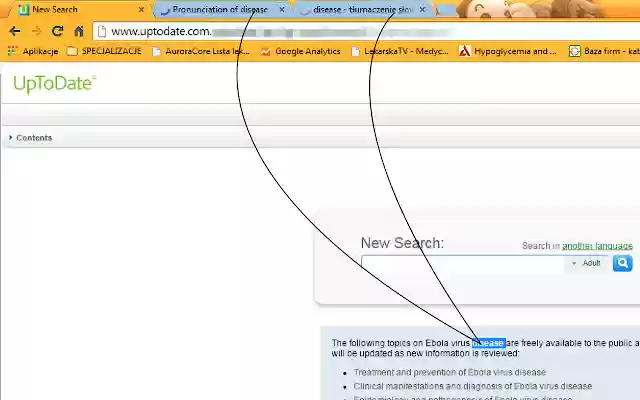Click the New Search: heading text
Screen dimensions: 640x400
402,243
